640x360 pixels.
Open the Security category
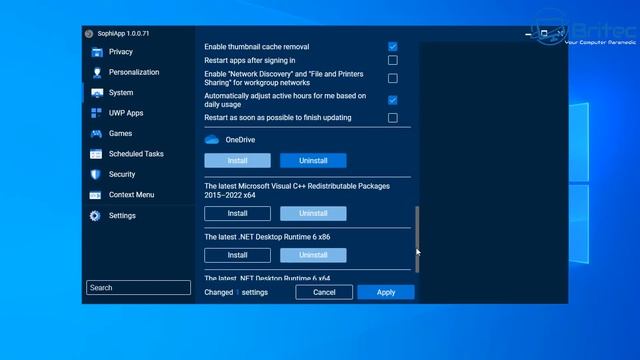pos(122,174)
